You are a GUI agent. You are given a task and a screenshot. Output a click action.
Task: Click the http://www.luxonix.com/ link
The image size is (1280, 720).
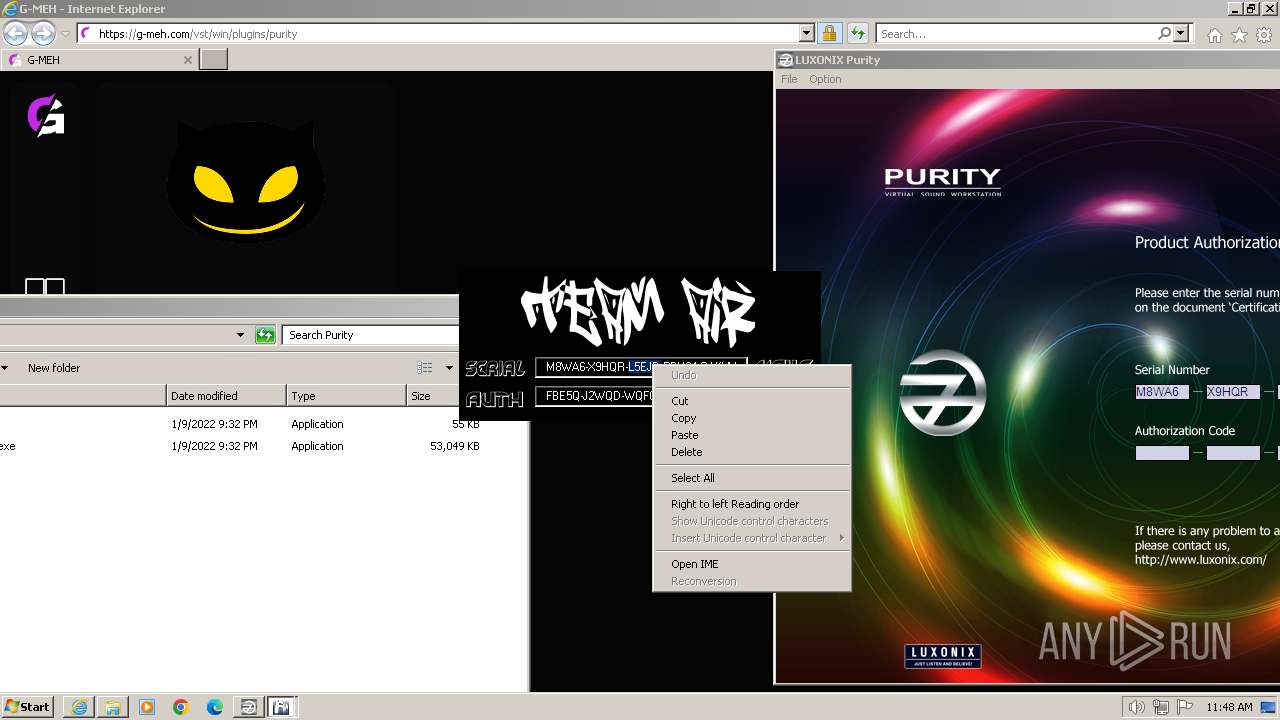click(1200, 560)
